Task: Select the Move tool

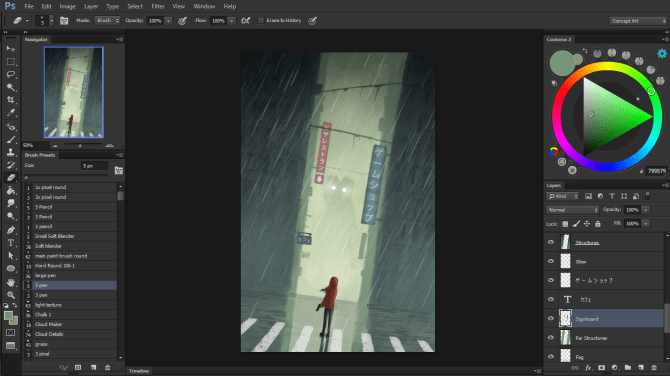Action: point(11,49)
